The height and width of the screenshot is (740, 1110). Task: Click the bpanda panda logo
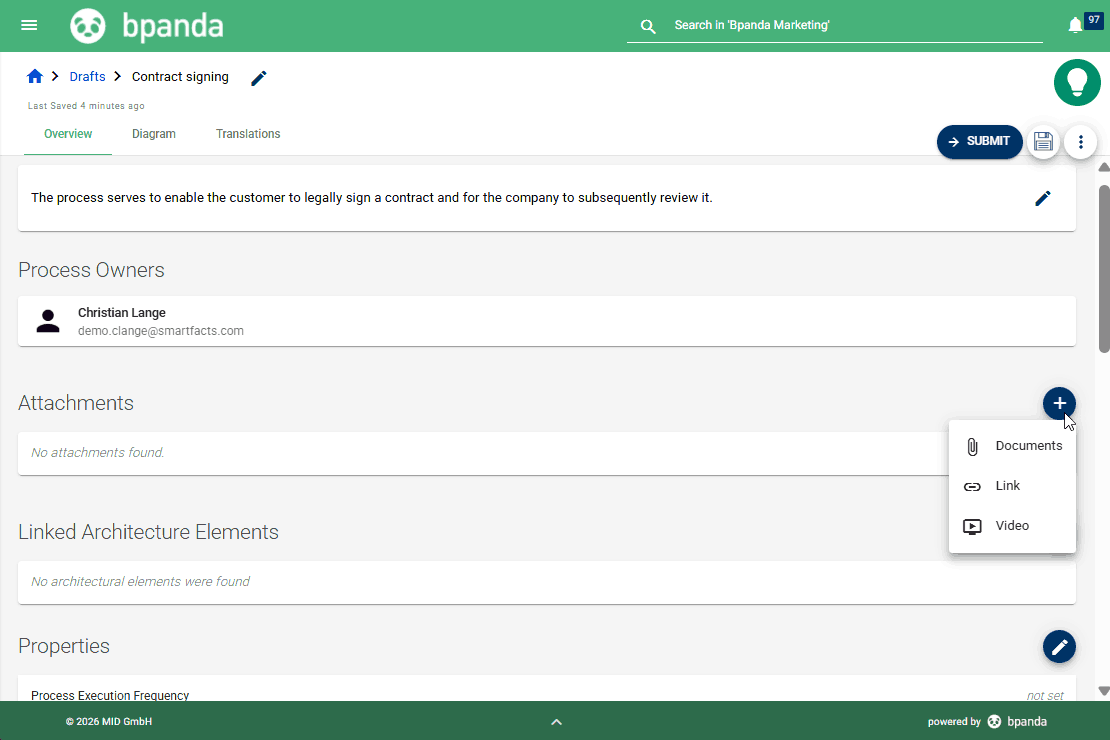(x=88, y=26)
